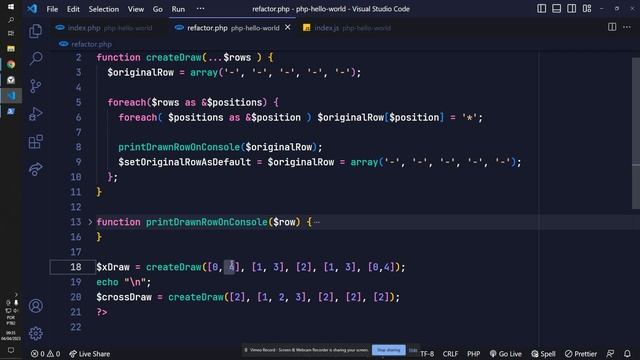Click Live Share in the status bar

point(89,354)
